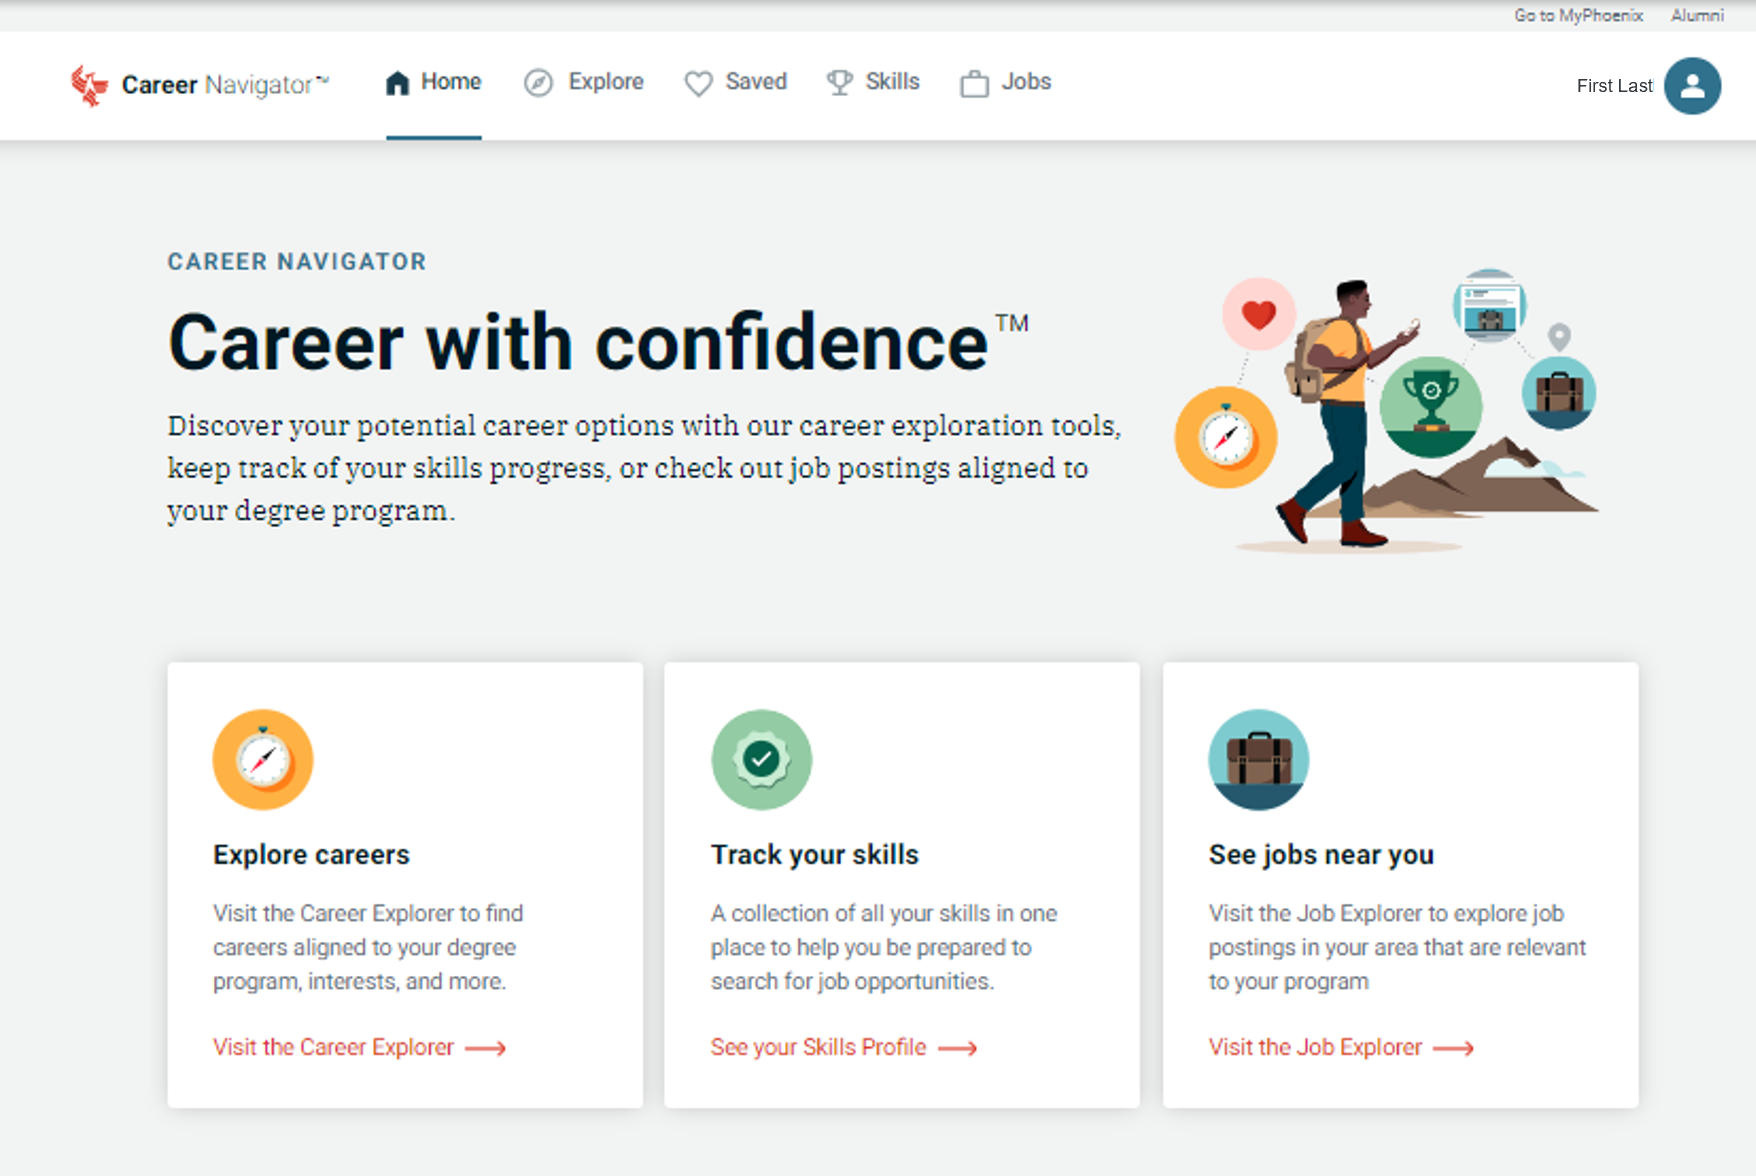Click the First Last user name
1756x1176 pixels.
coord(1614,86)
